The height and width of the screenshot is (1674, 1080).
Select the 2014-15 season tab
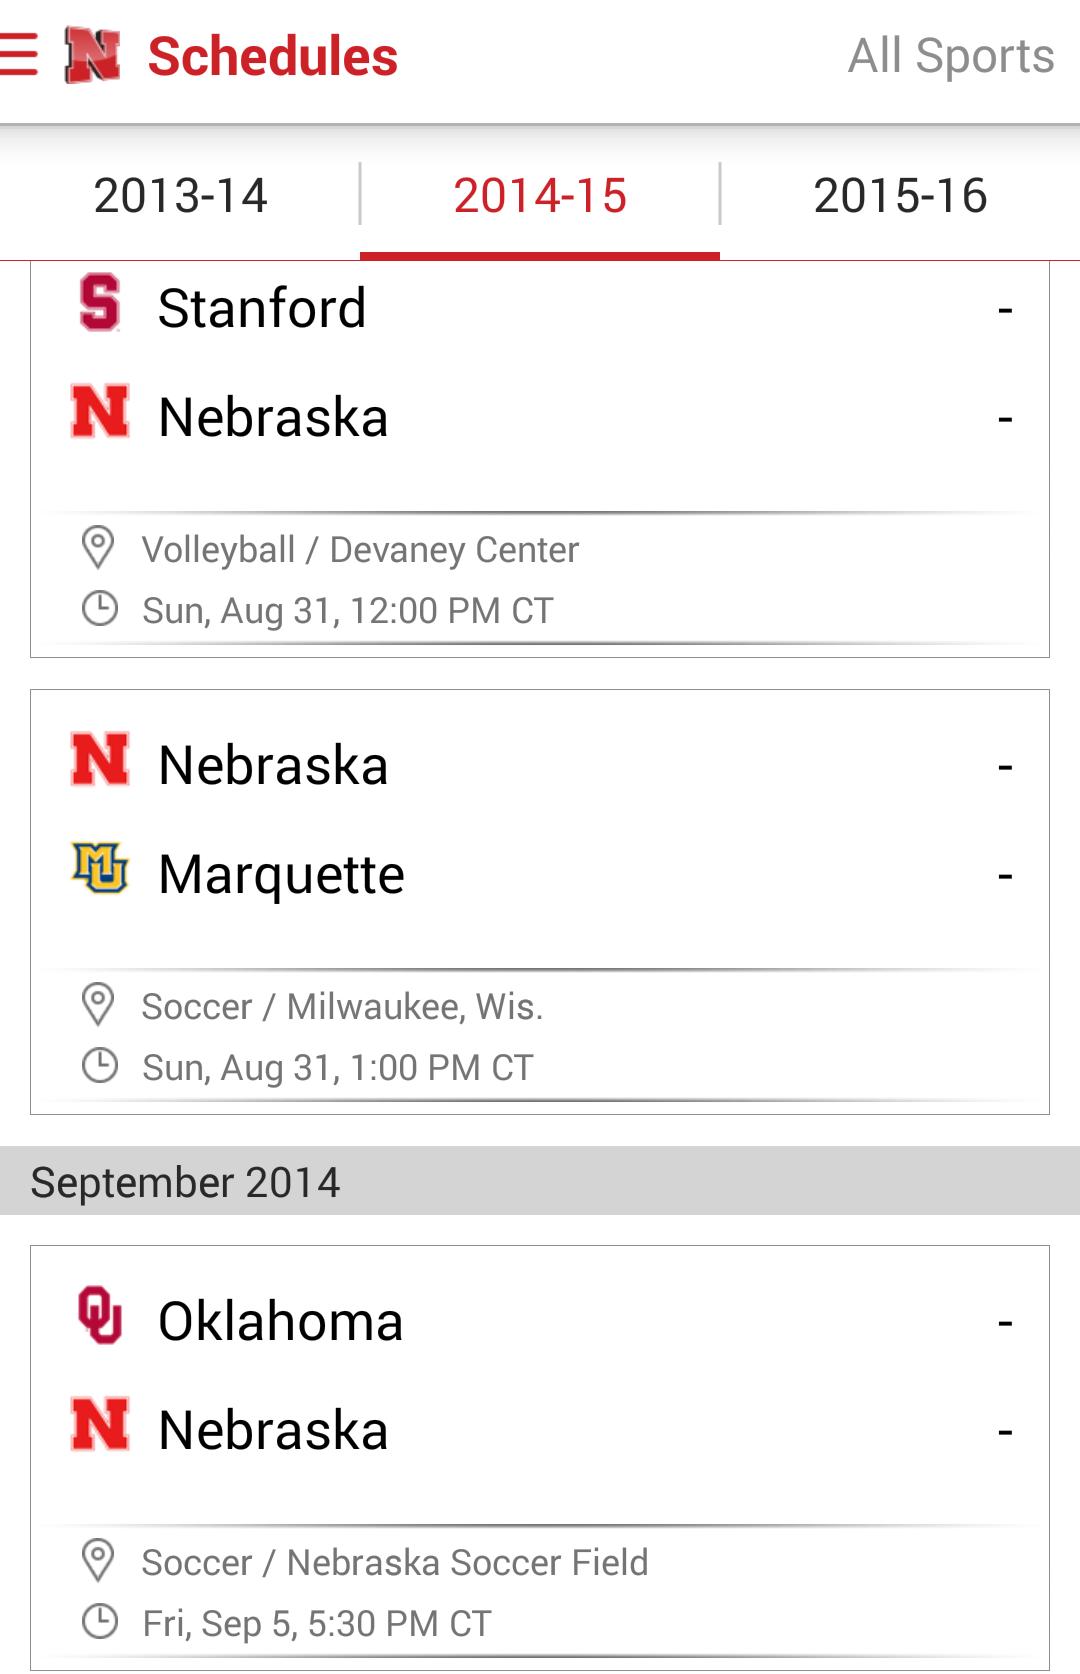540,195
